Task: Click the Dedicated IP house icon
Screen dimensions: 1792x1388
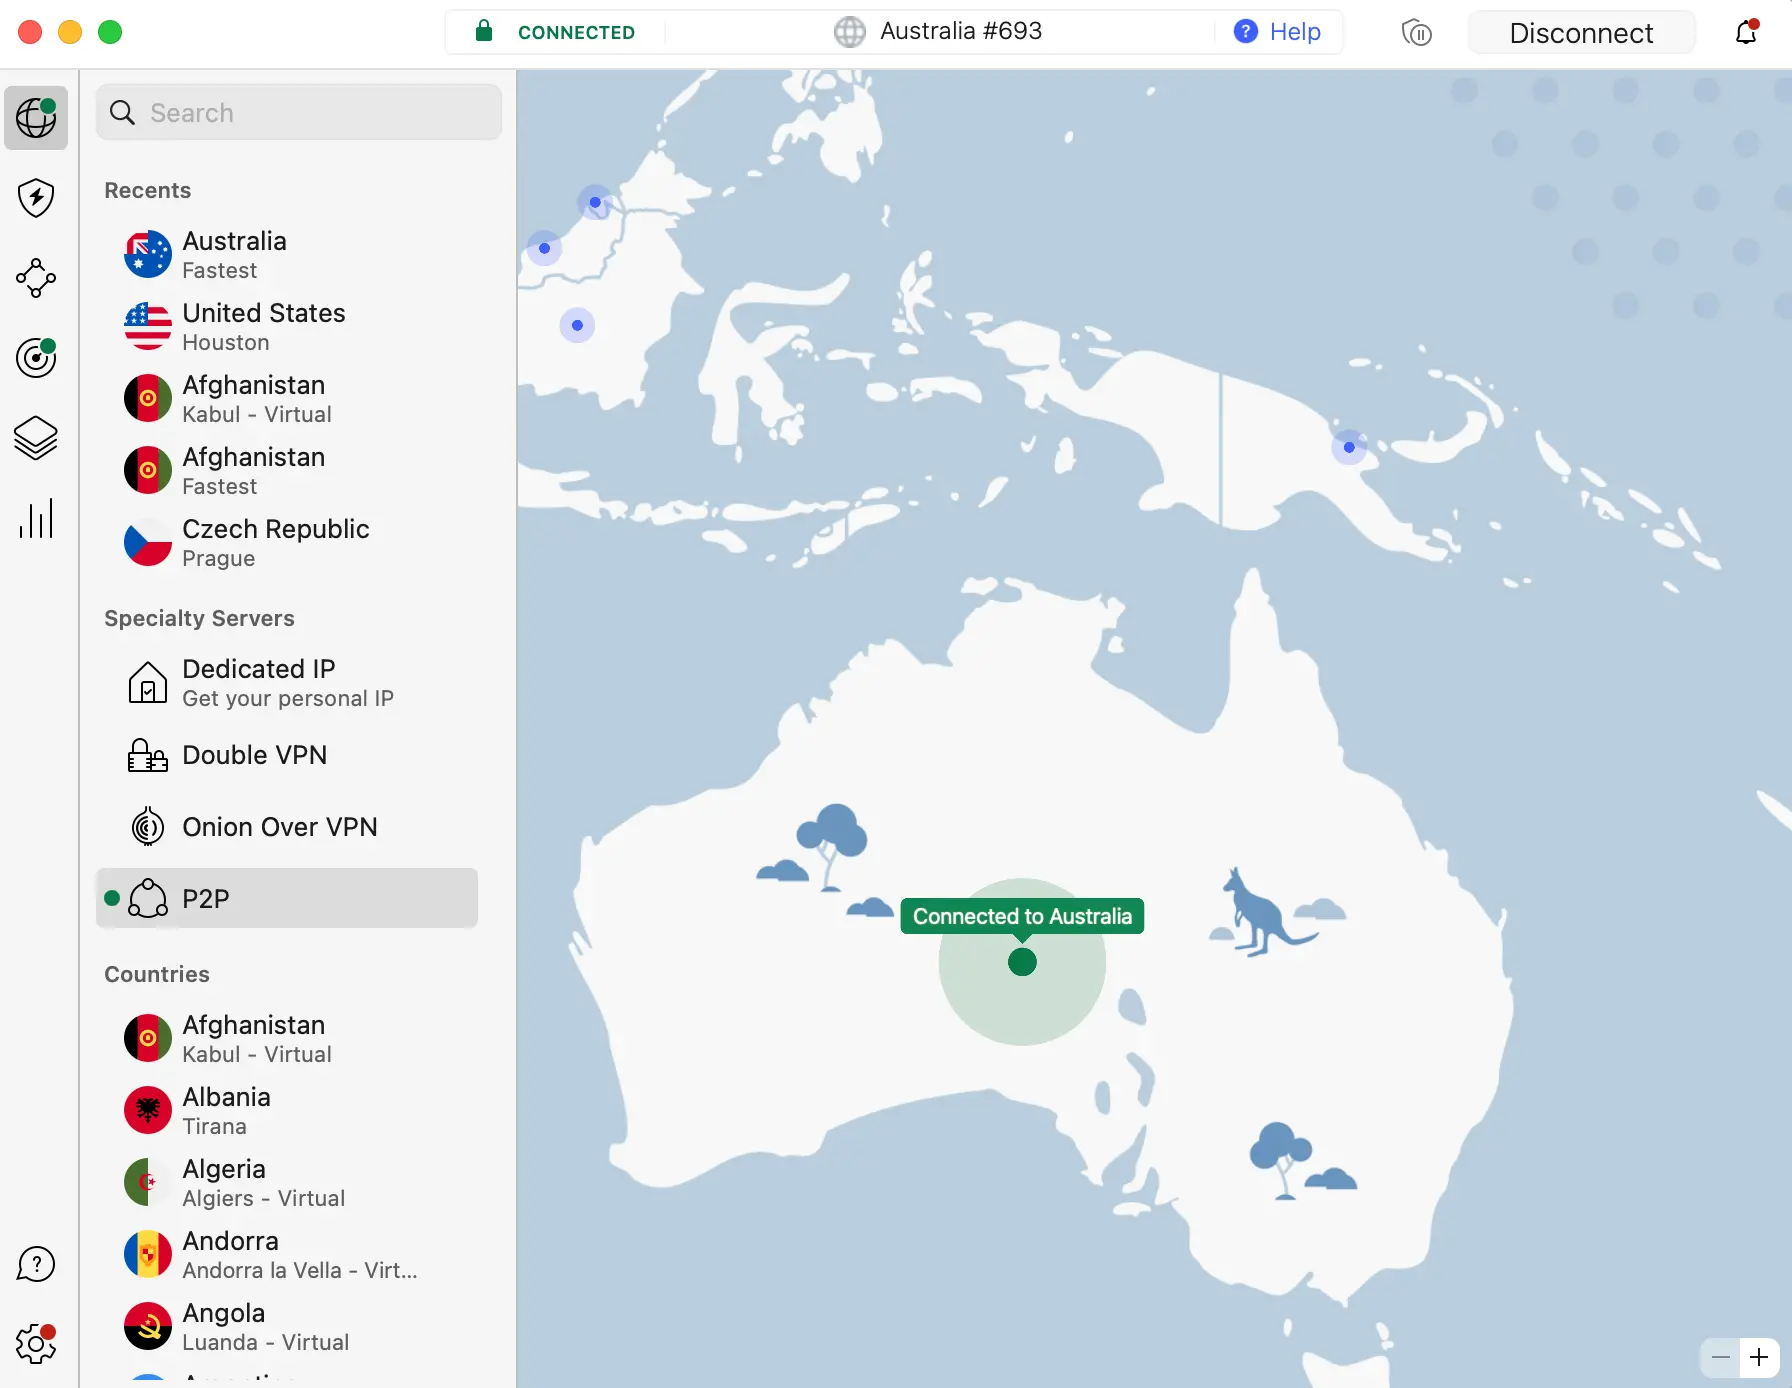Action: (148, 683)
